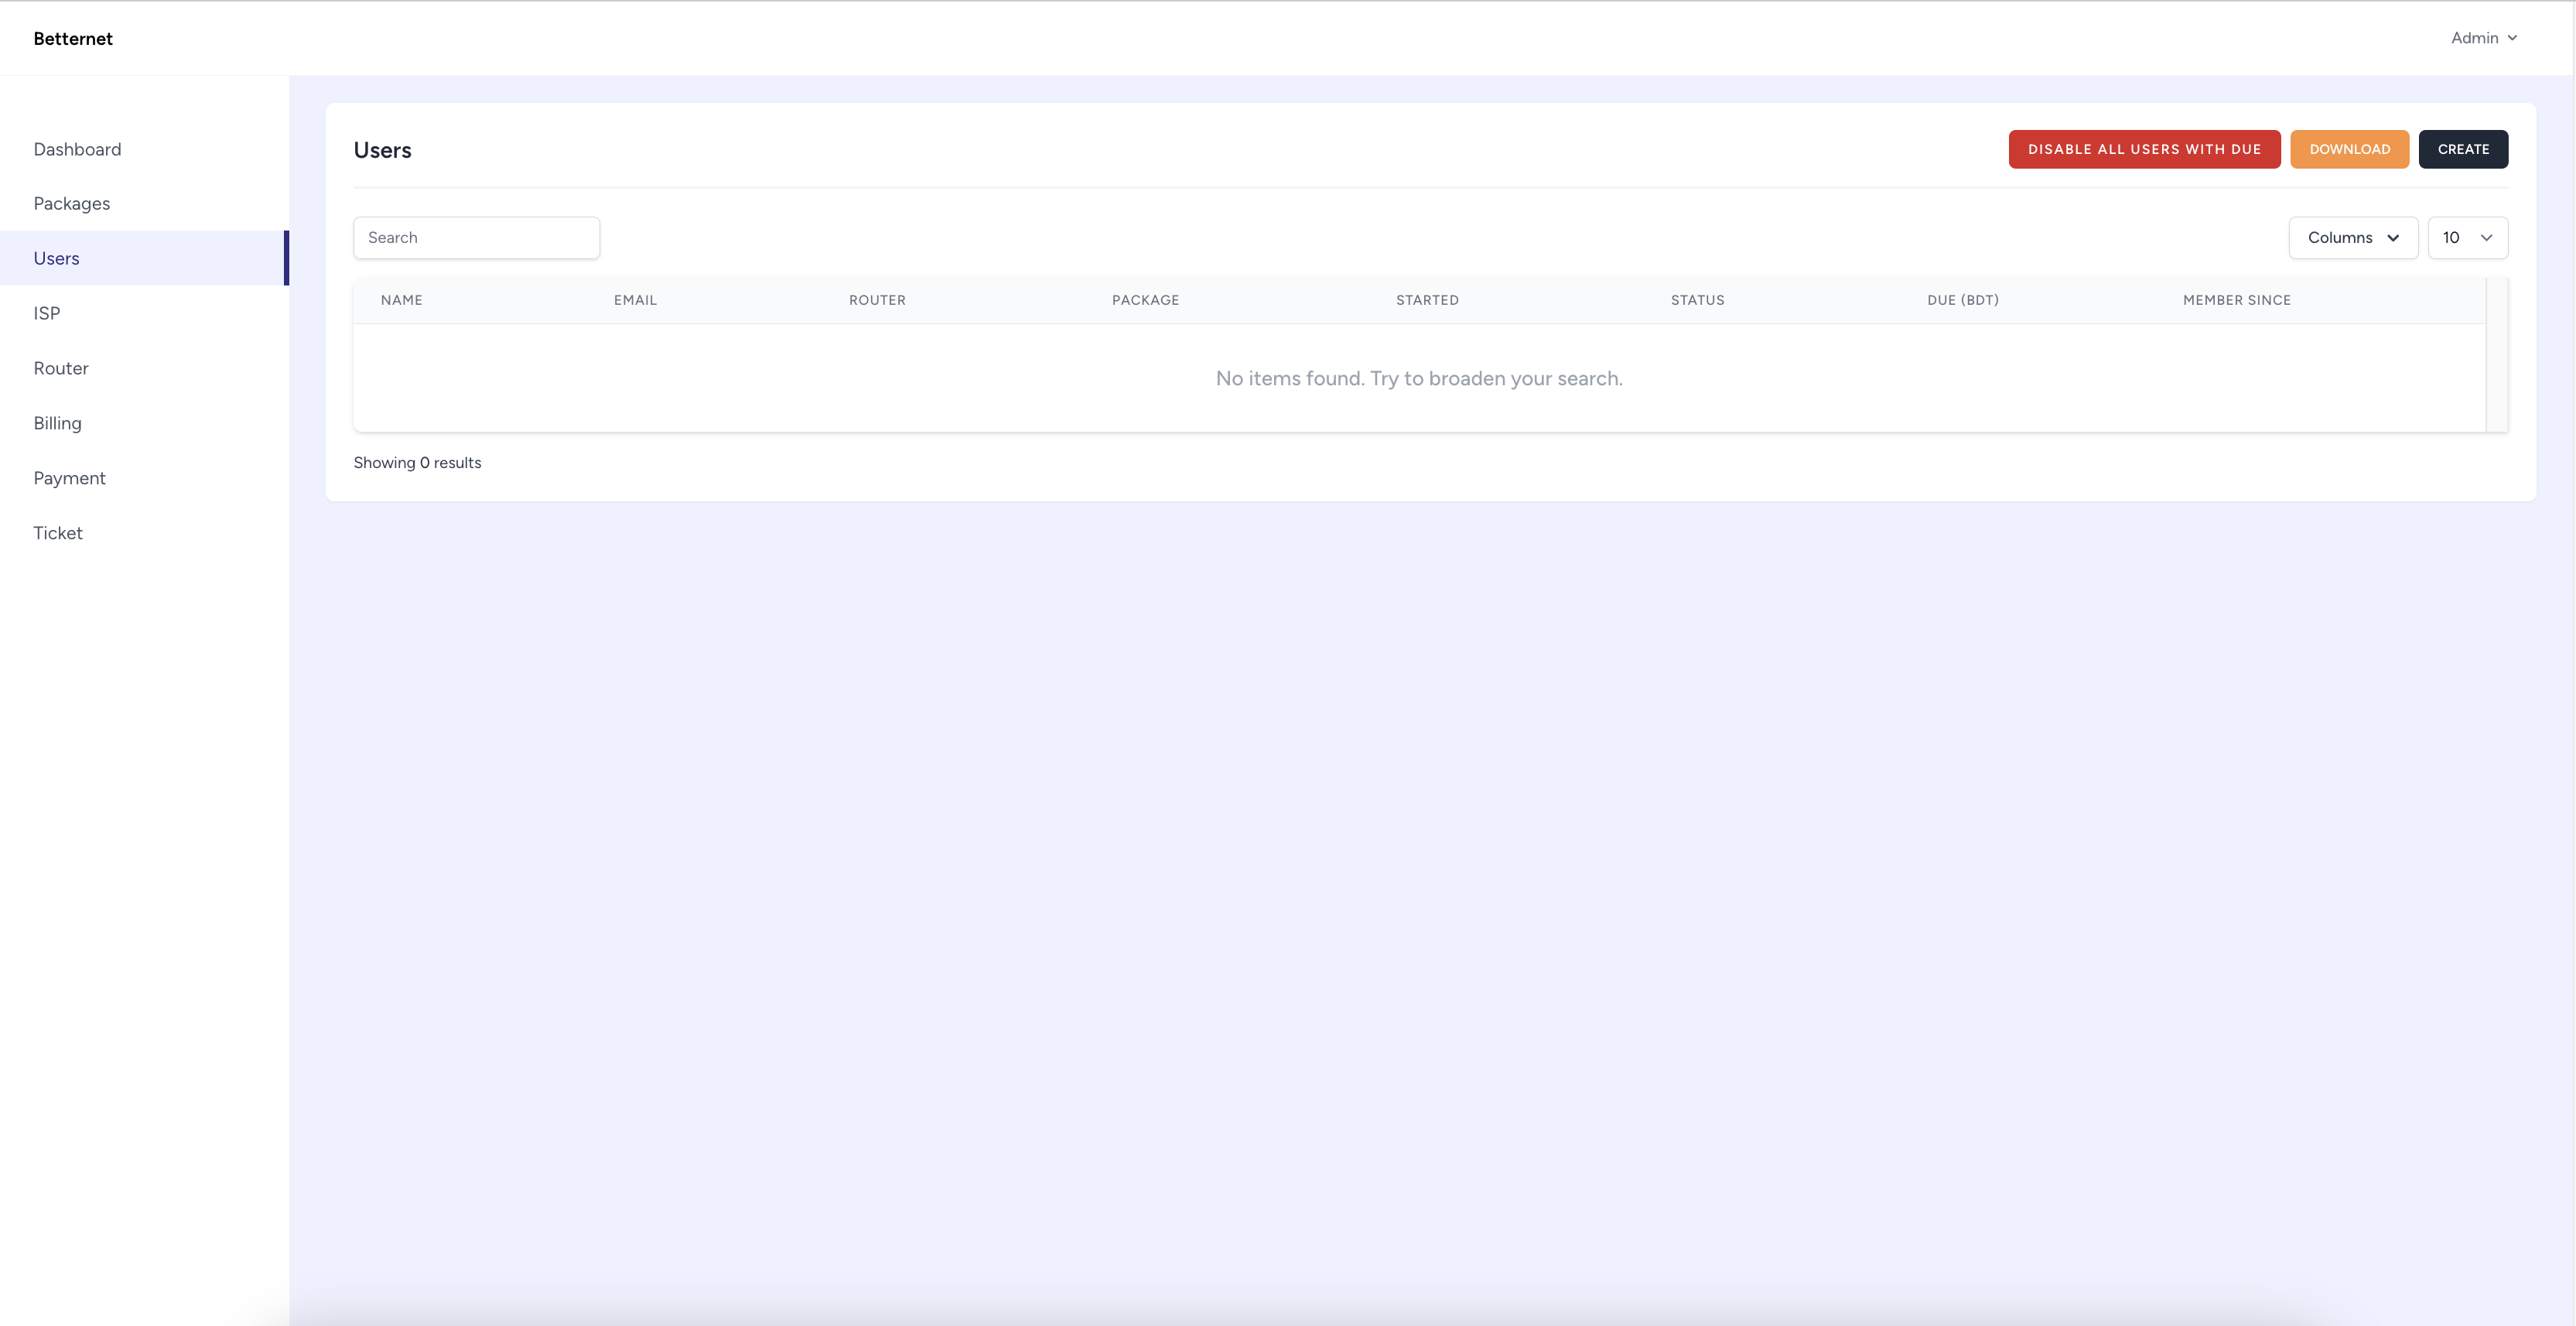Open the Dashboard page from the sidebar
2576x1326 pixels.
pyautogui.click(x=77, y=149)
